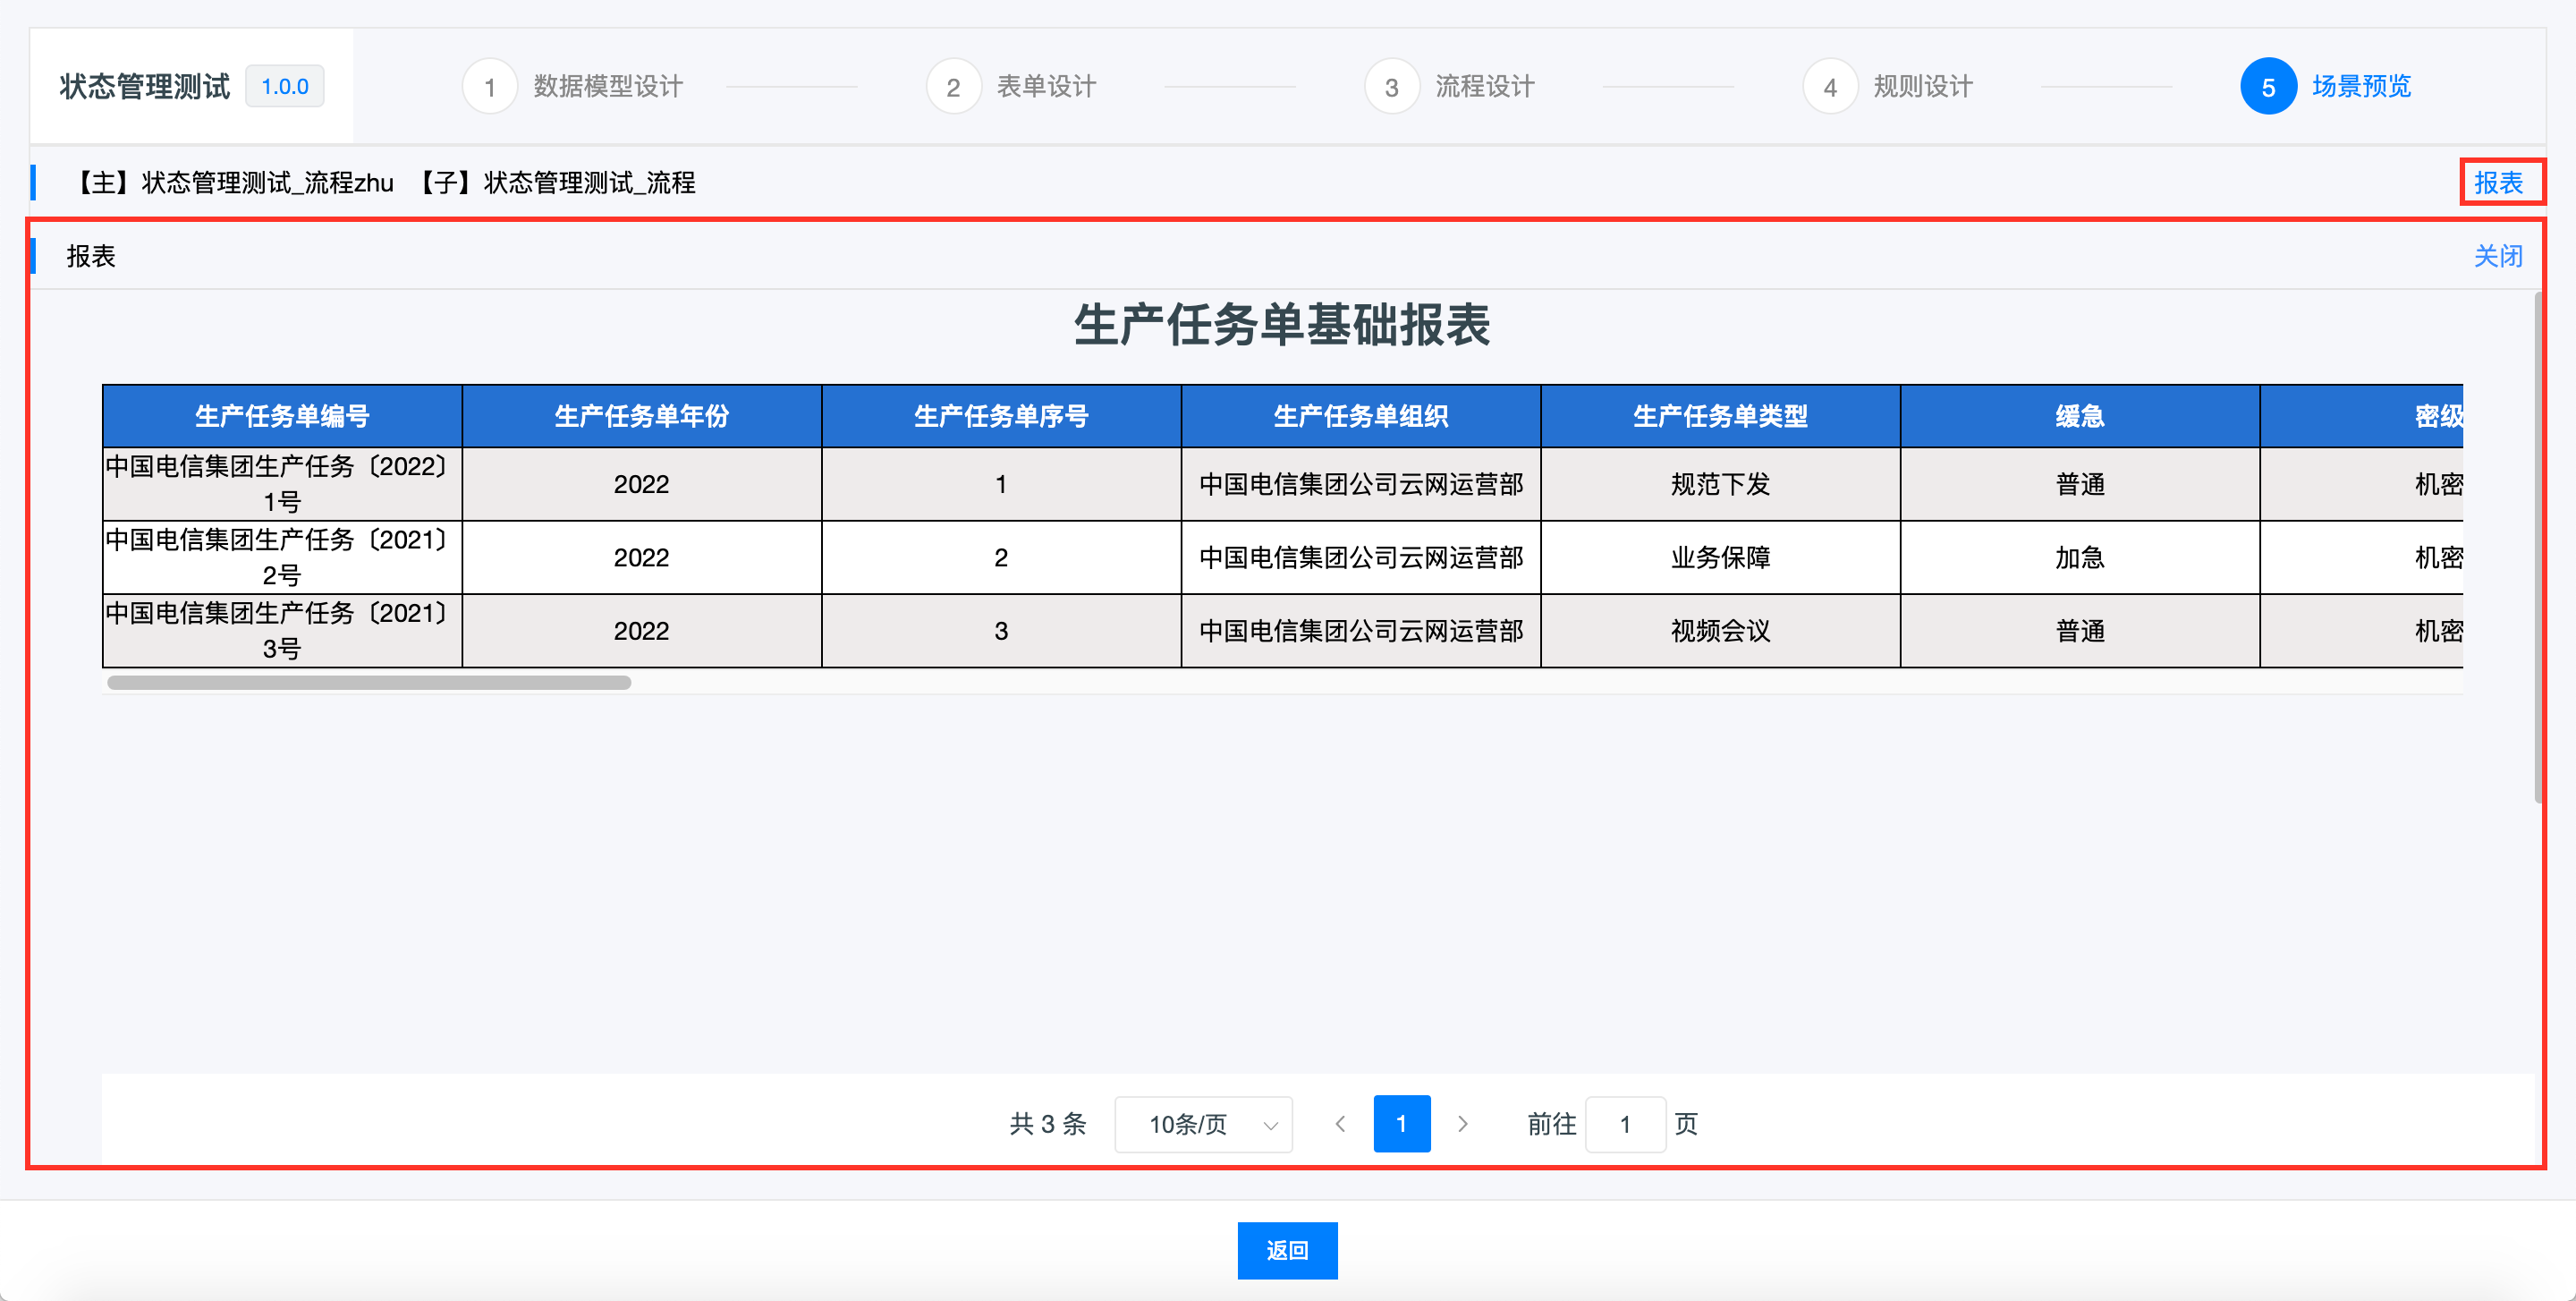Click 生产任务单序号 column header
The width and height of the screenshot is (2576, 1301).
coord(1001,416)
